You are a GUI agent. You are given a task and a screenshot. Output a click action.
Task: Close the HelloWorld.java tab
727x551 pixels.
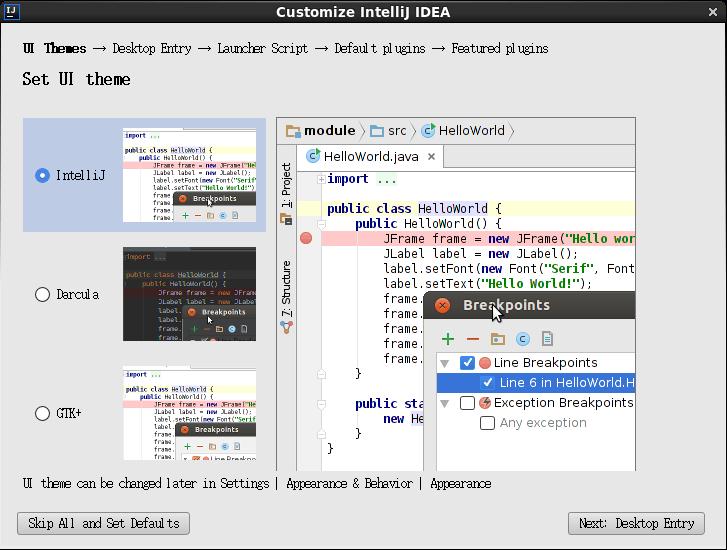[x=431, y=157]
